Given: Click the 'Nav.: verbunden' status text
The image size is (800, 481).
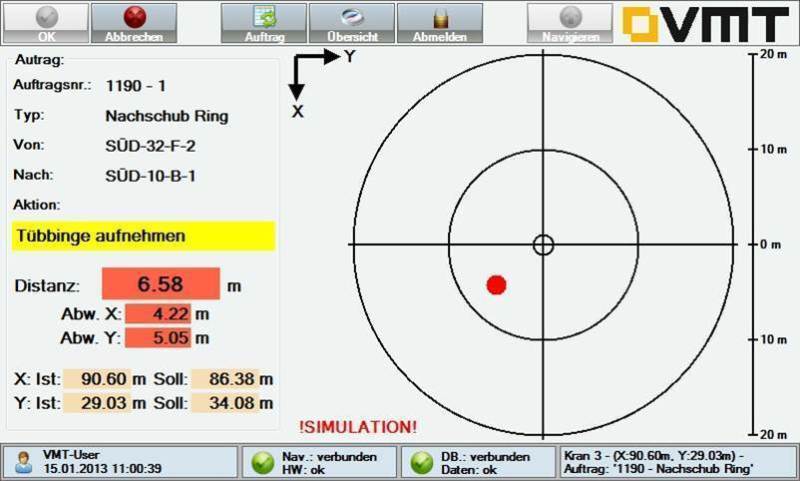Looking at the screenshot, I should [329, 457].
